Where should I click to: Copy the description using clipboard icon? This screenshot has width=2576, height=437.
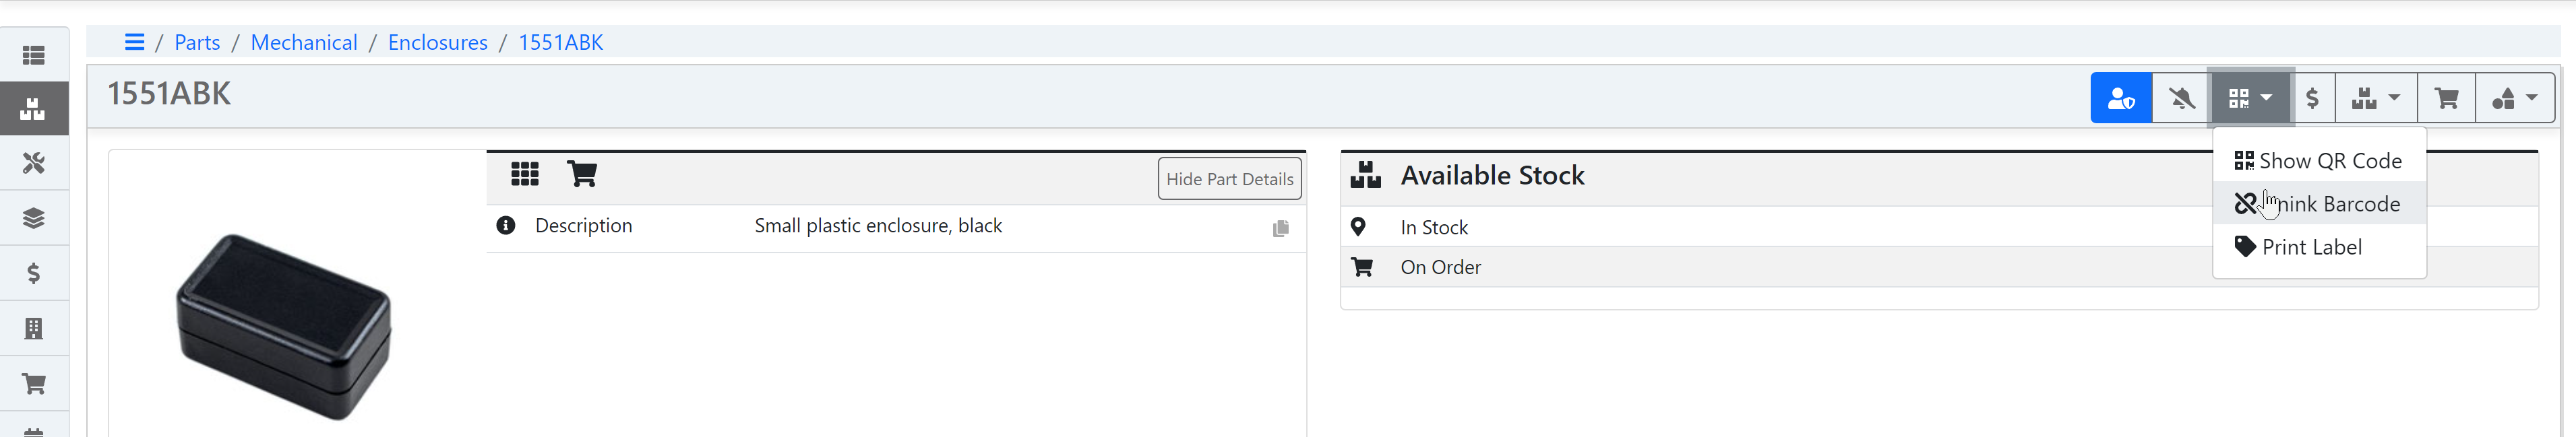click(x=1280, y=228)
